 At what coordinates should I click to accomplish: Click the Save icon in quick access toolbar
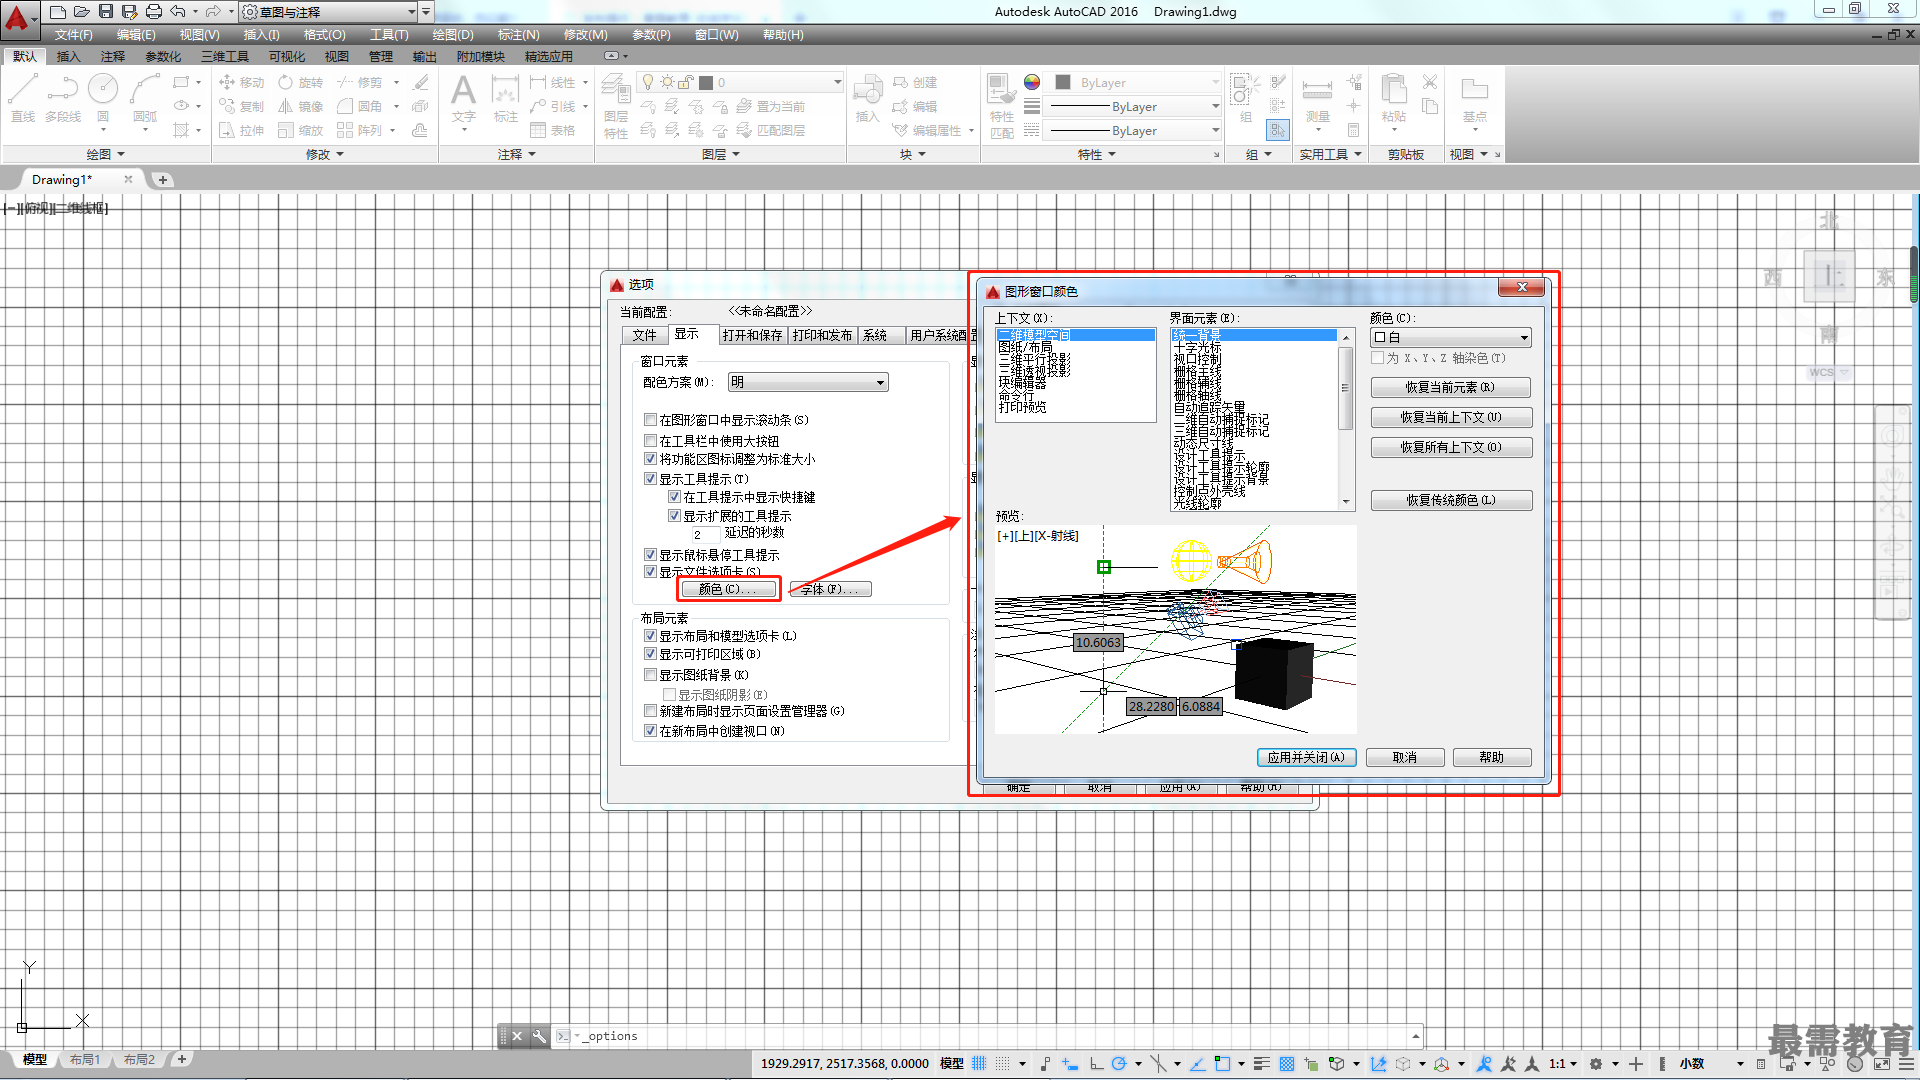106,11
